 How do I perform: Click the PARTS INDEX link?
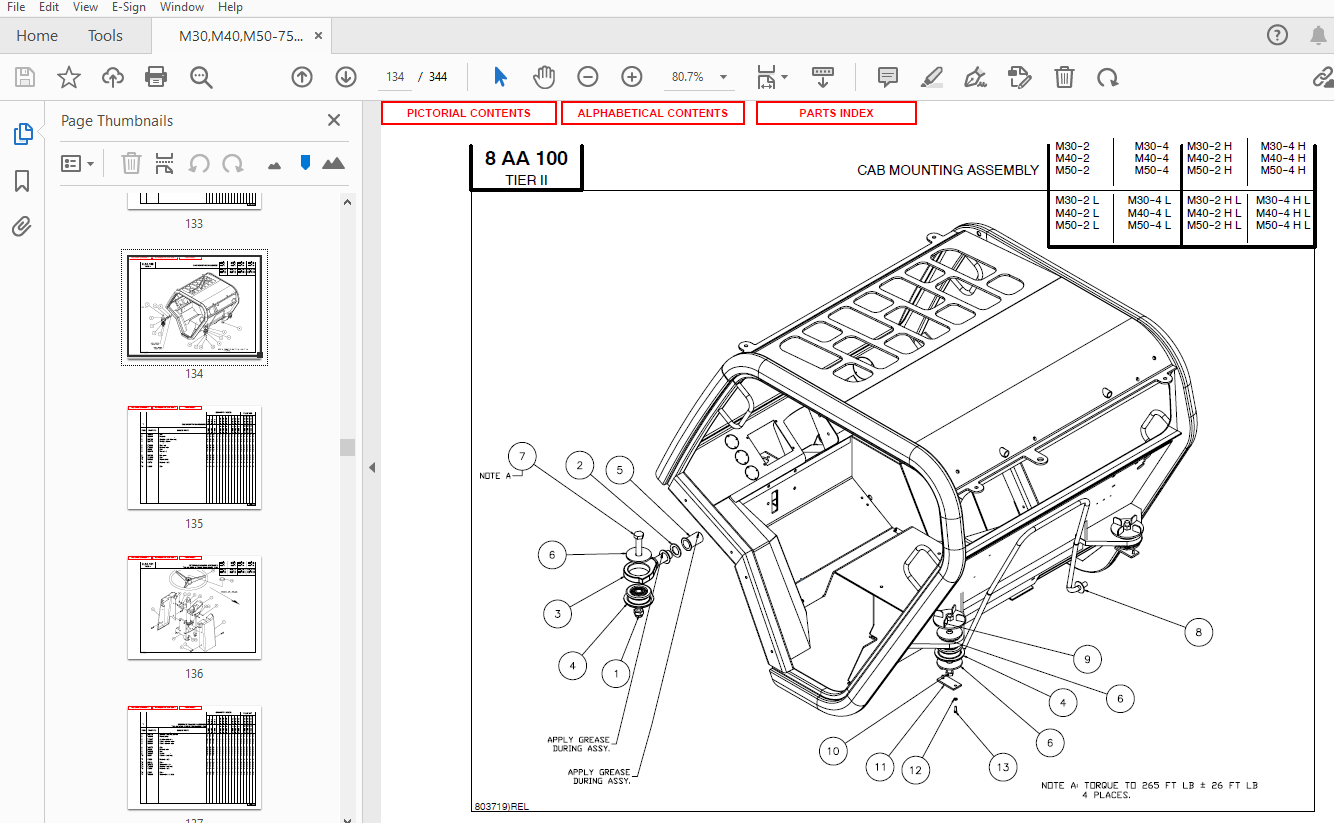(x=836, y=113)
